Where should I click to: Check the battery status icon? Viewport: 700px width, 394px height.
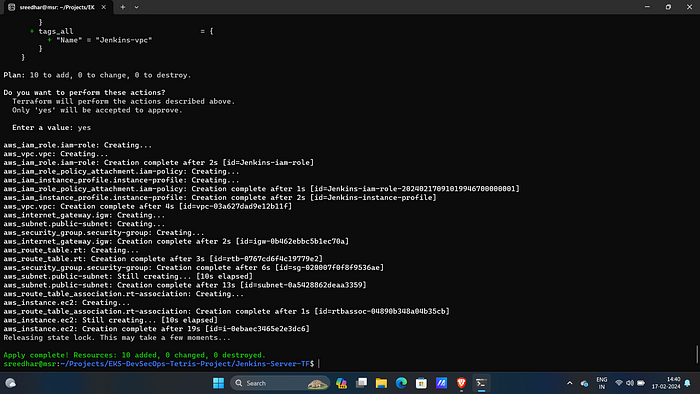click(x=641, y=383)
